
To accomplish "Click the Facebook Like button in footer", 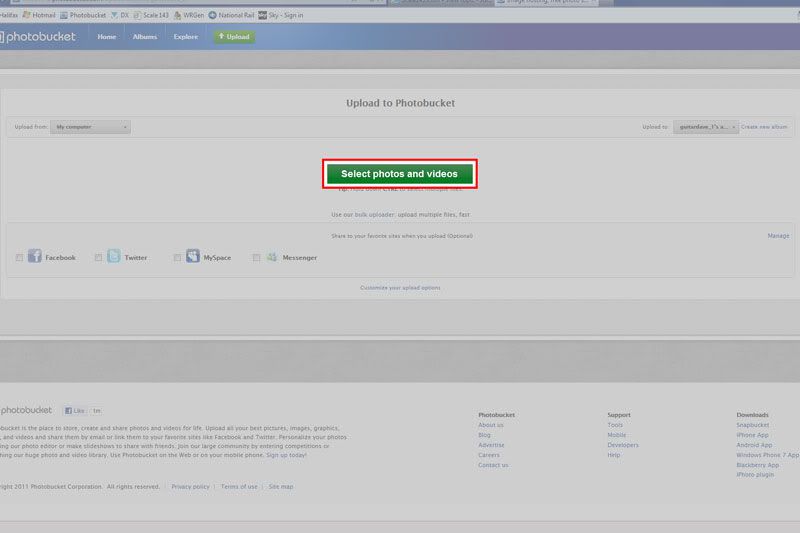I will pos(74,411).
